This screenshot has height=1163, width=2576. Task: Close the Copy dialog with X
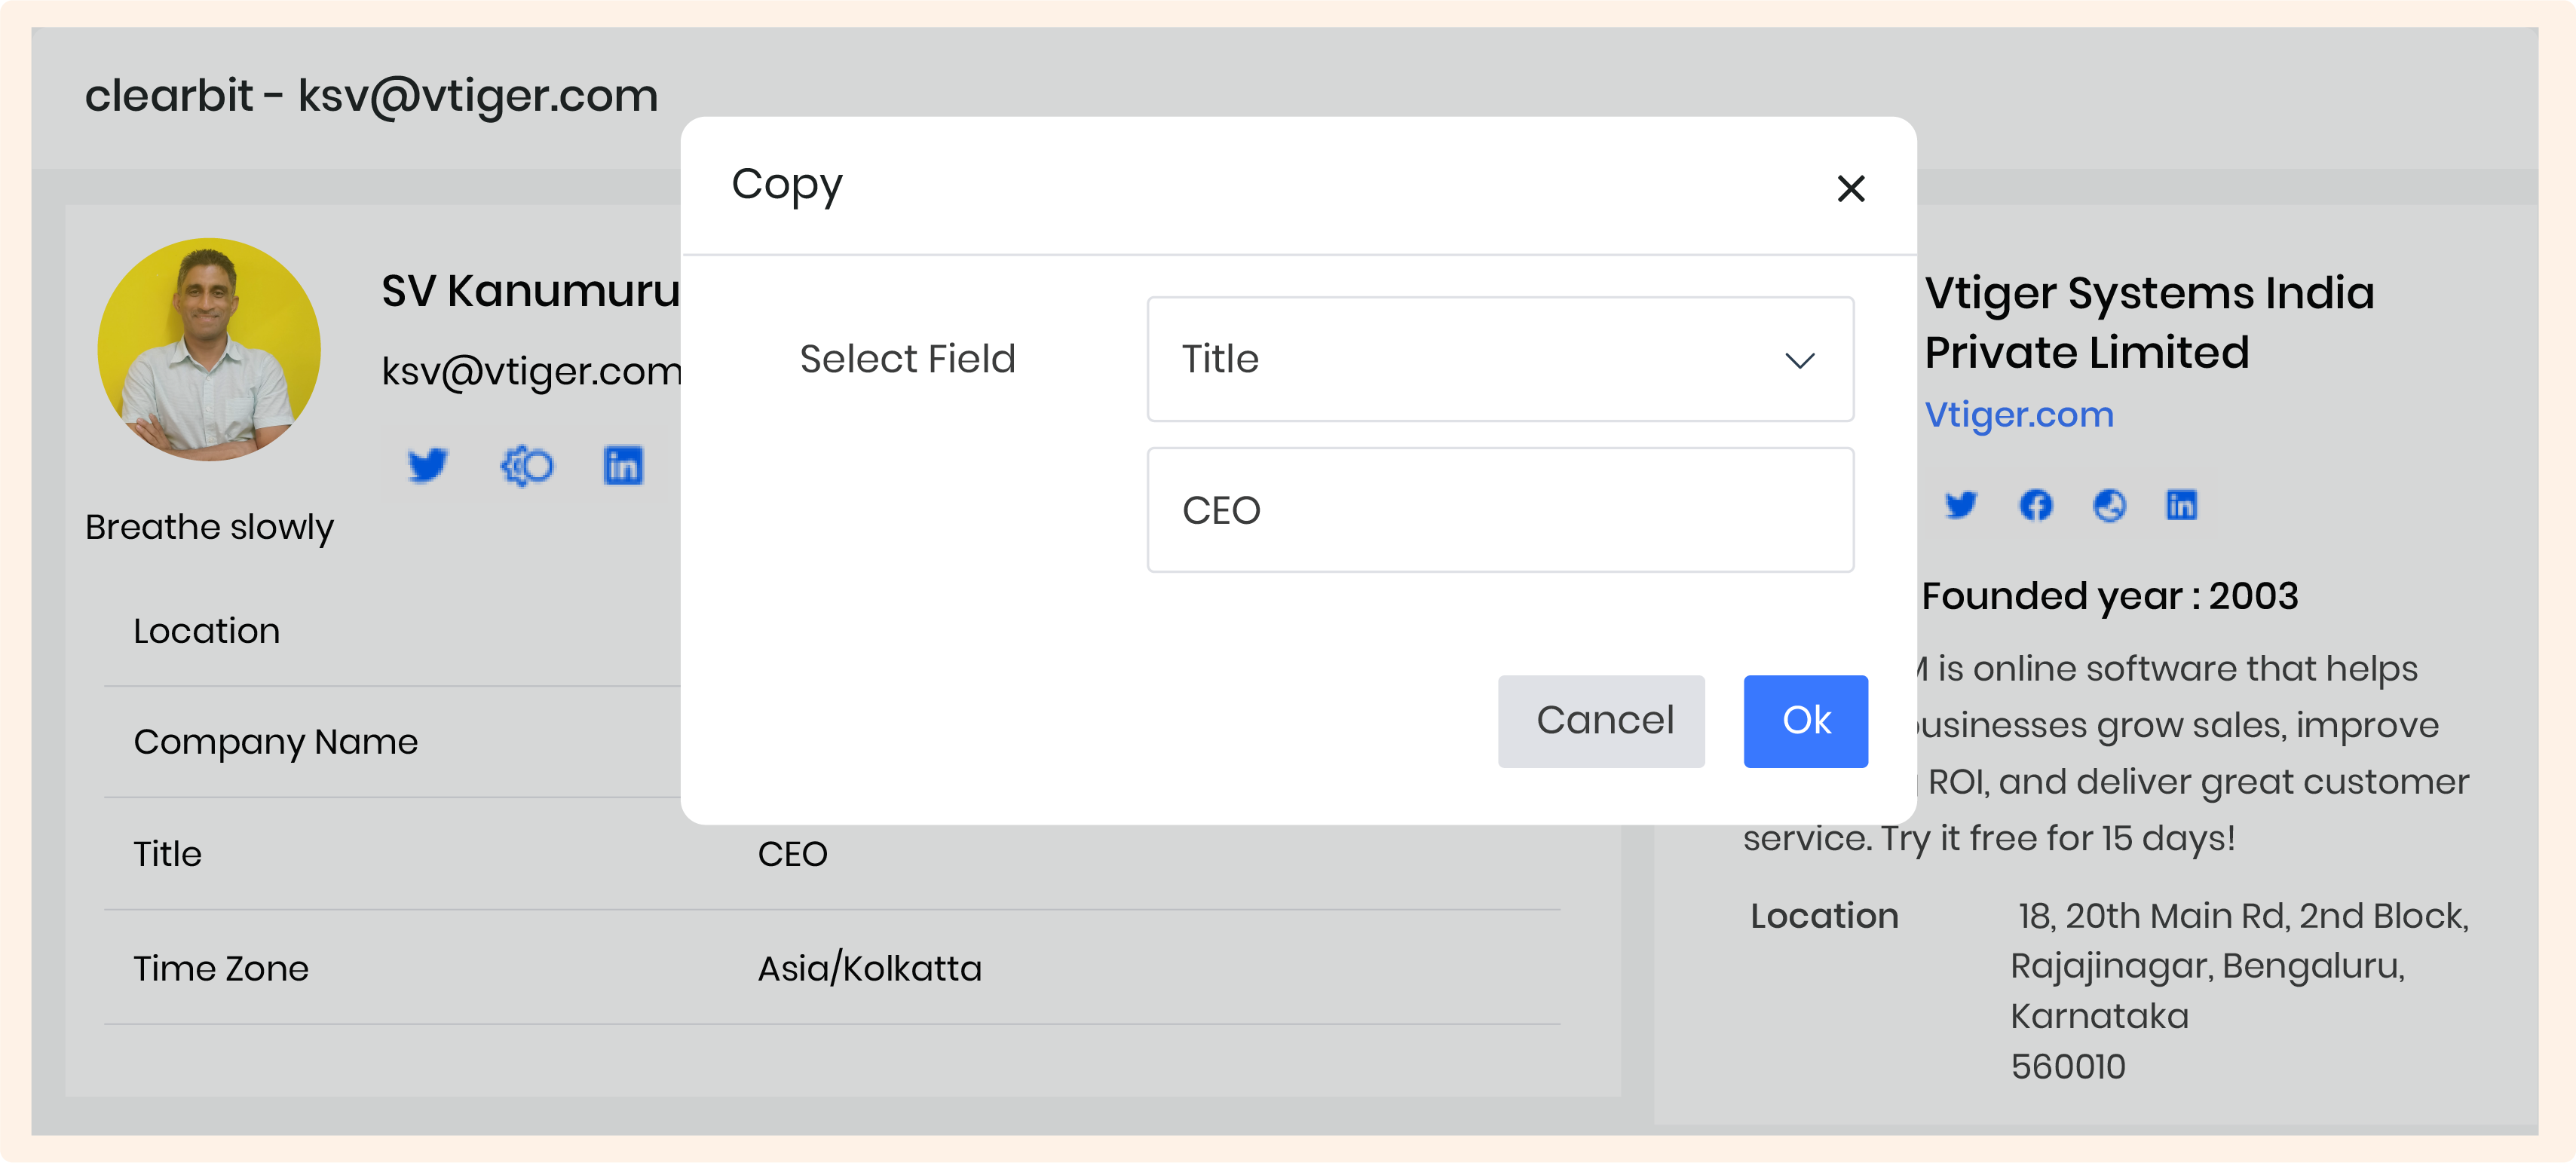1850,188
